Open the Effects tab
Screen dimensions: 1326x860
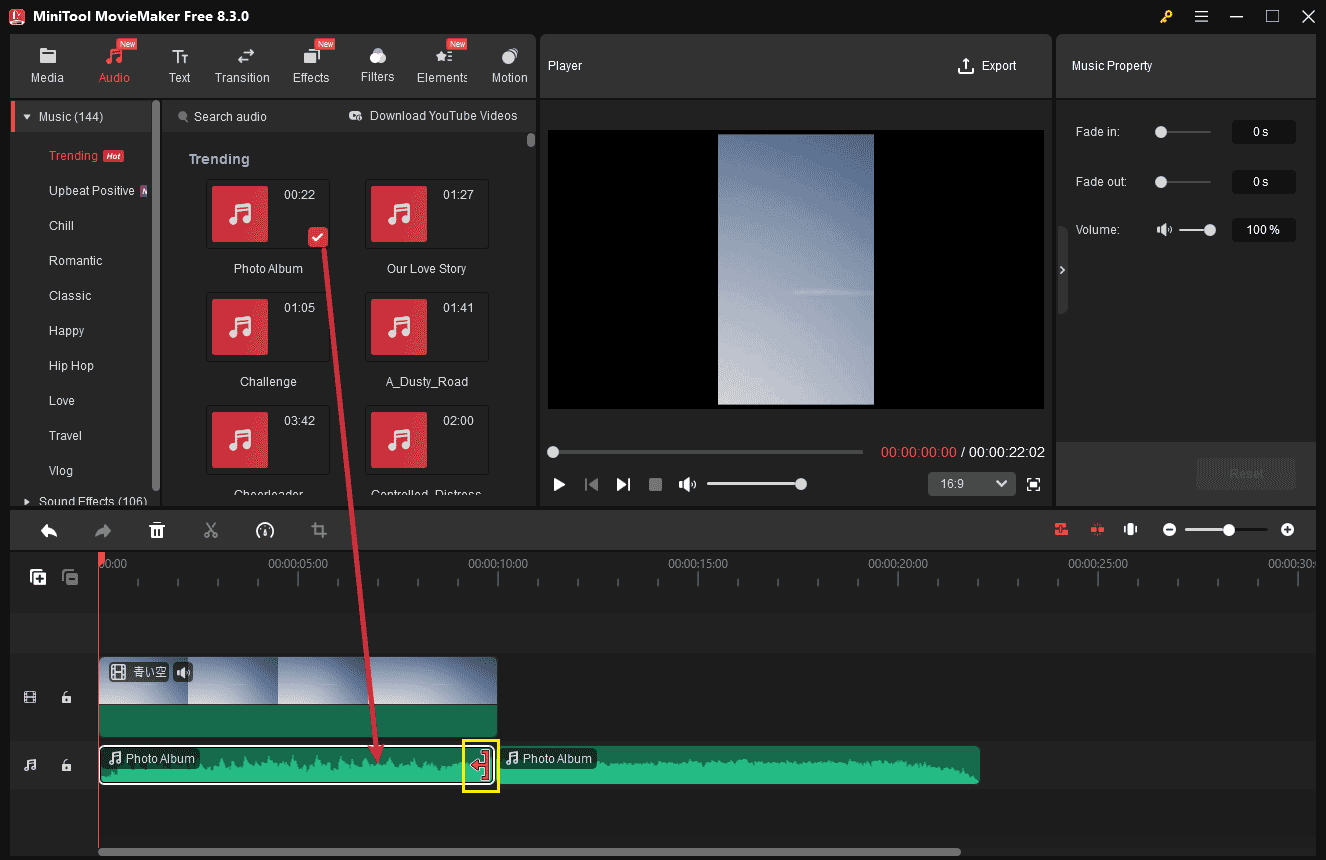coord(311,66)
